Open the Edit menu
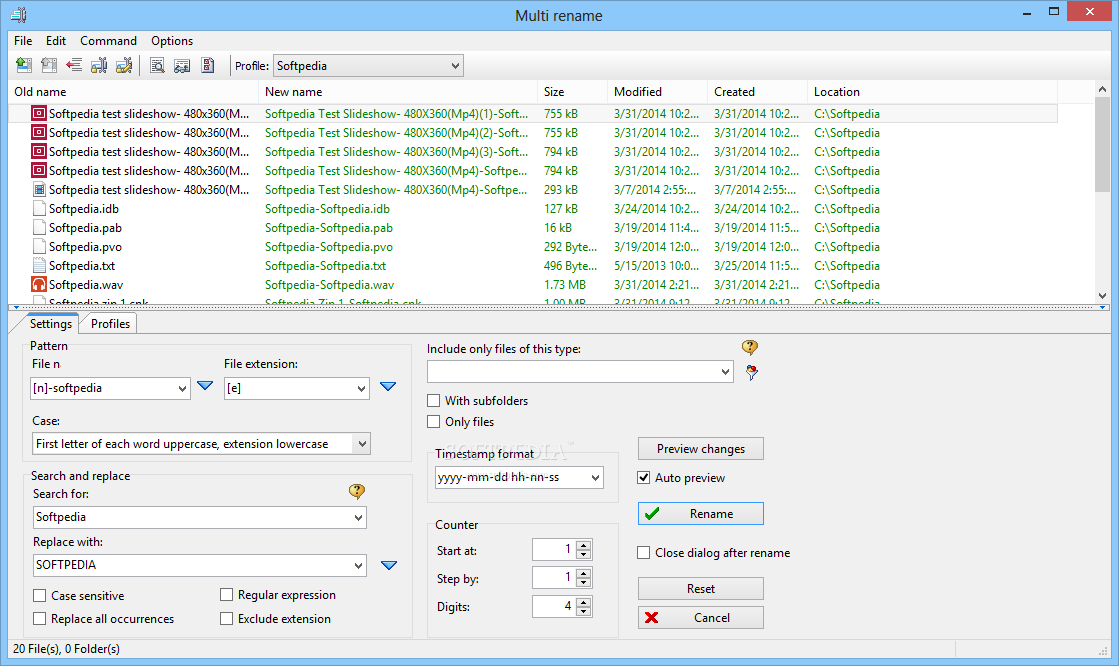 pyautogui.click(x=56, y=41)
